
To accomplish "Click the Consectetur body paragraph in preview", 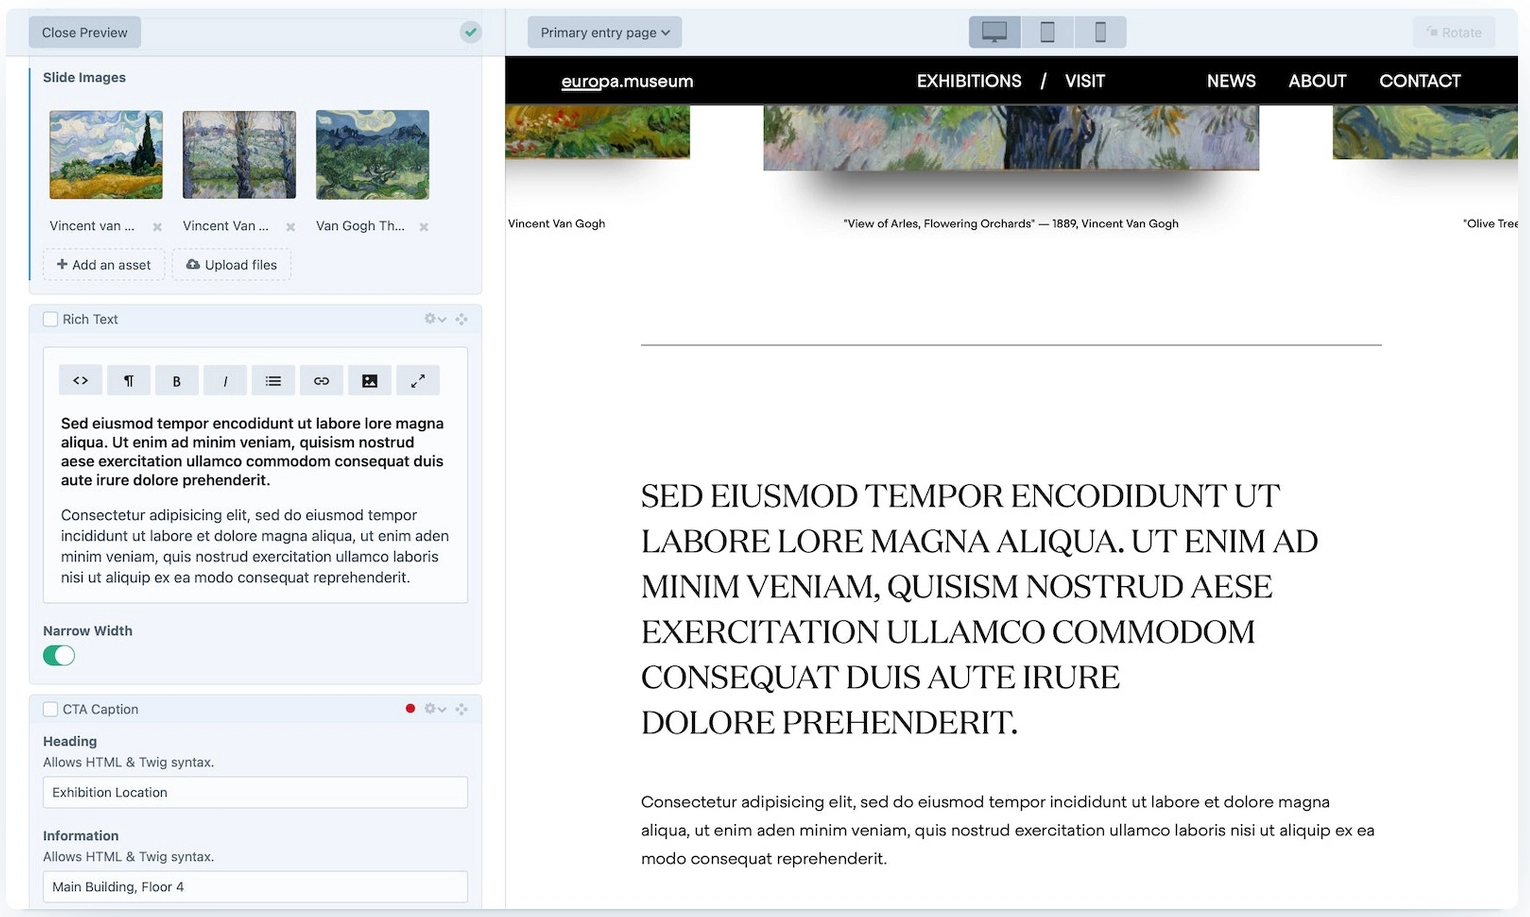I will point(1008,830).
